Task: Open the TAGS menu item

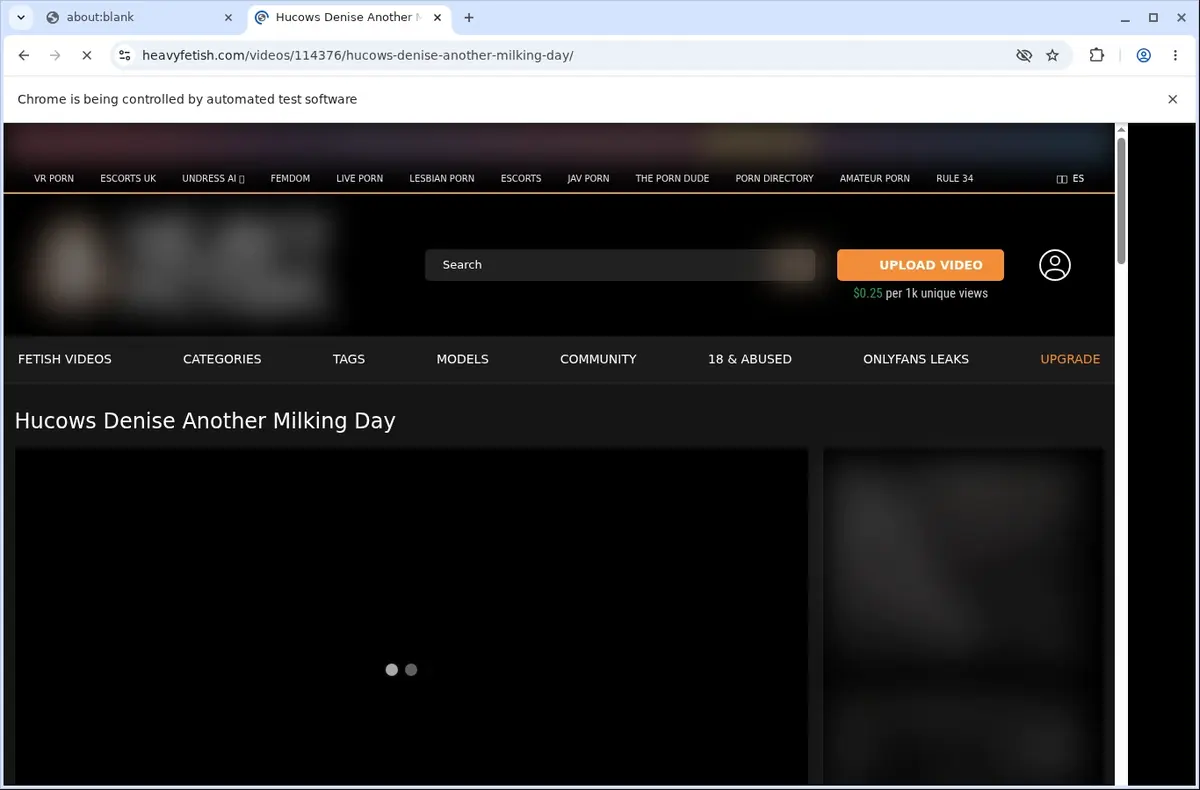Action: click(x=349, y=359)
